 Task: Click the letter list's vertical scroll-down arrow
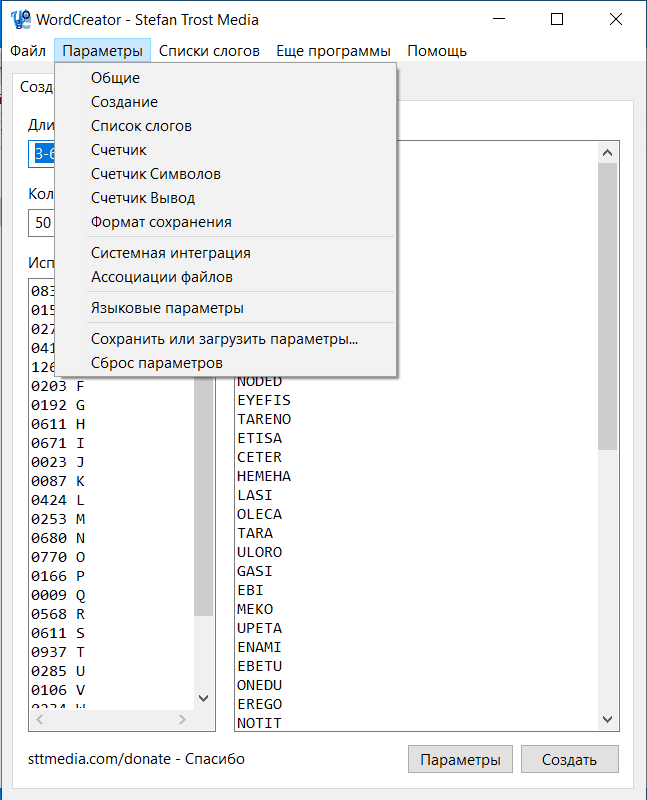pyautogui.click(x=203, y=699)
